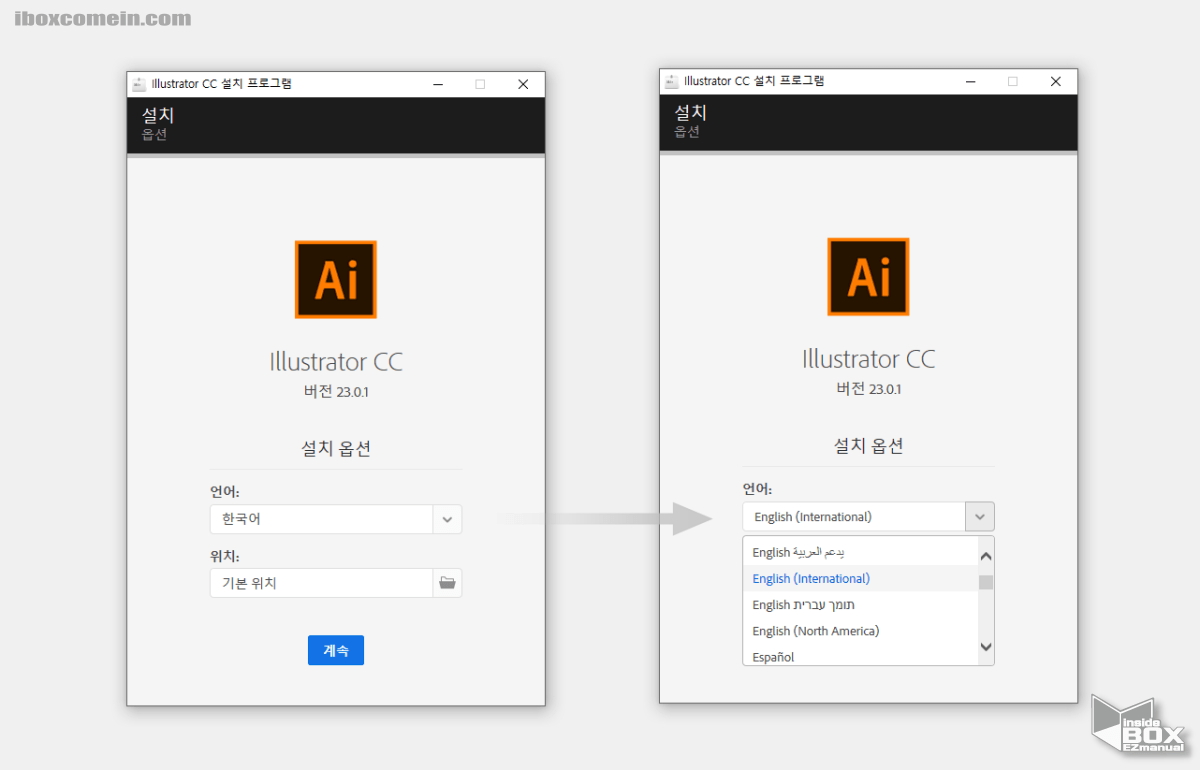Expand the 한국어 language dropdown arrow
Image resolution: width=1200 pixels, height=770 pixels.
447,519
